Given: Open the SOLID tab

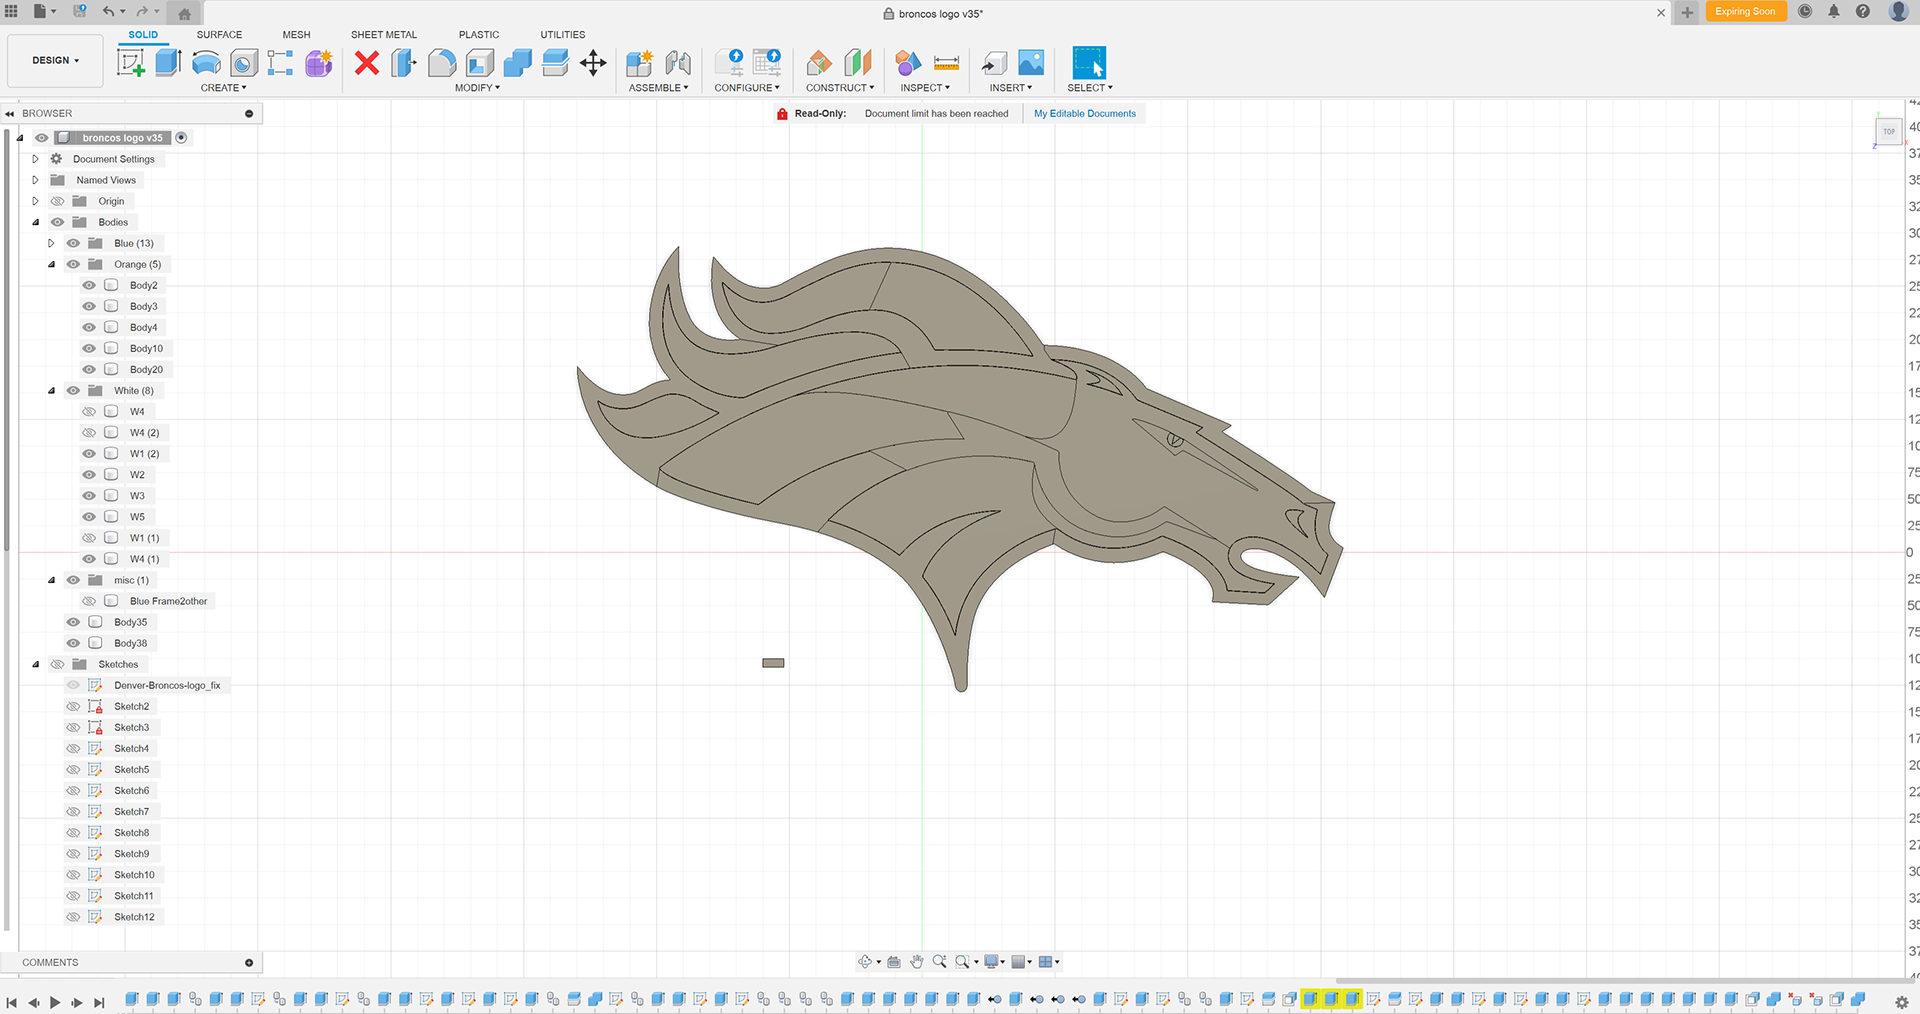Looking at the screenshot, I should click(x=143, y=34).
